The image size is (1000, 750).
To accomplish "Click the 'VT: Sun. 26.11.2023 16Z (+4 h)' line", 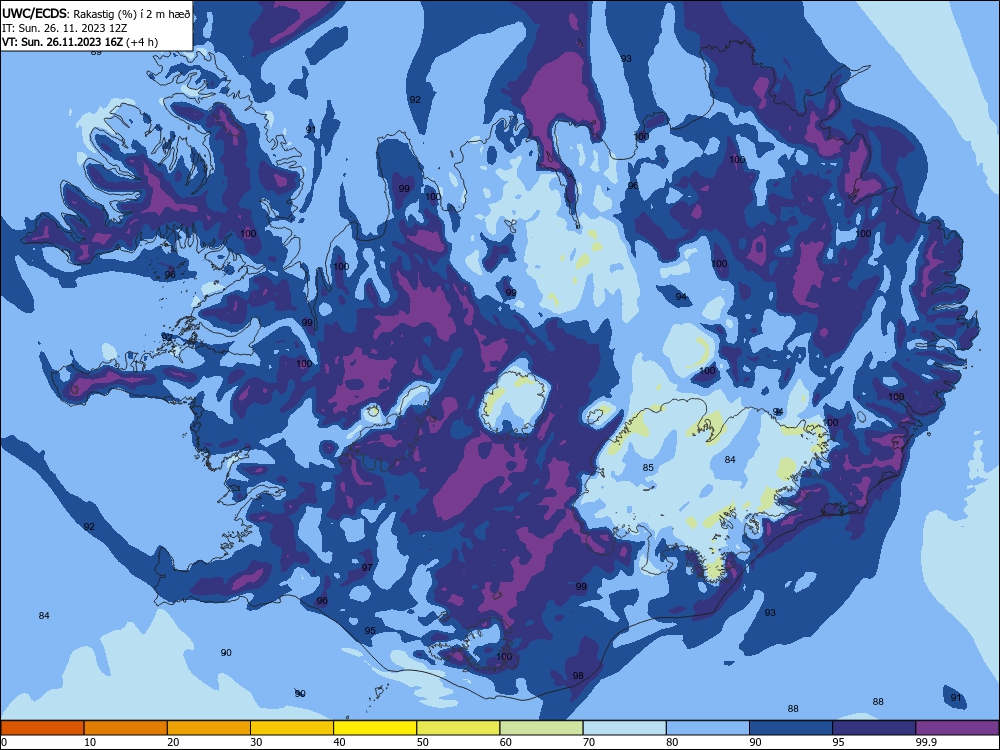I will click(80, 42).
